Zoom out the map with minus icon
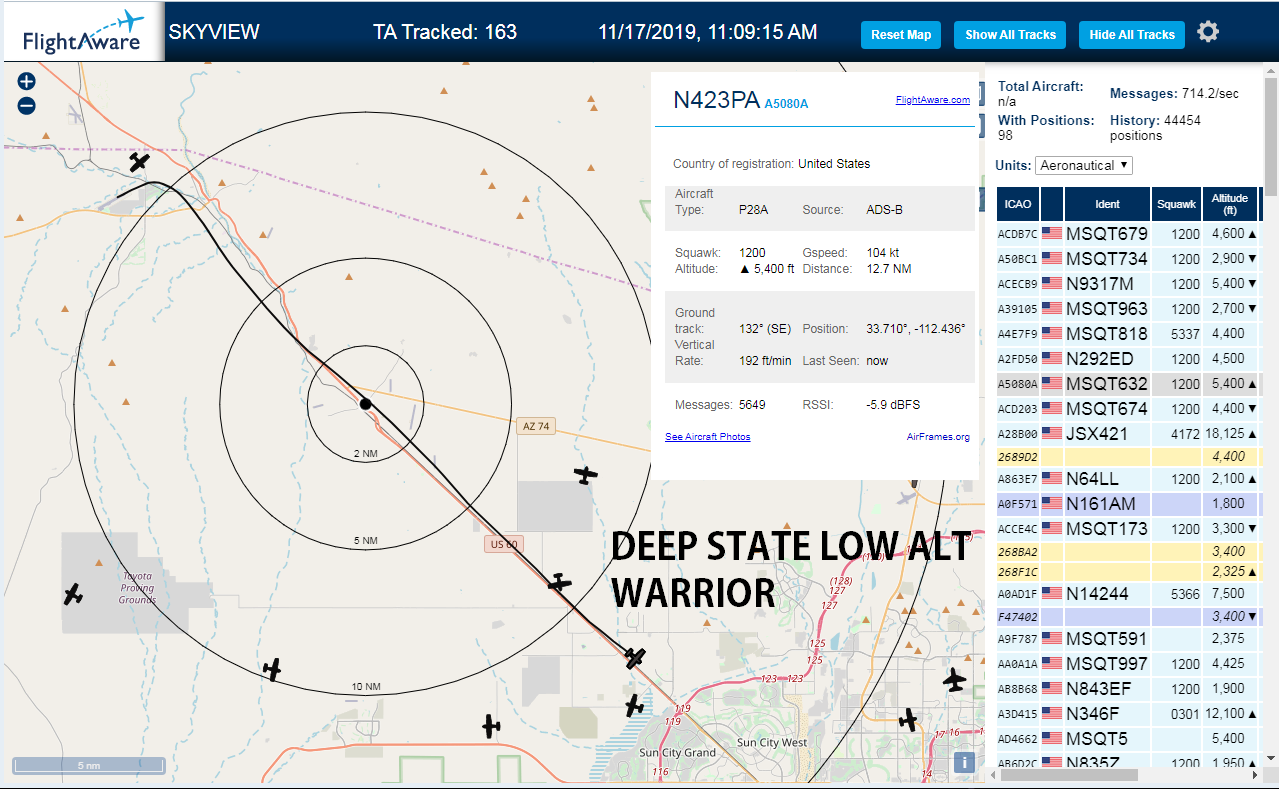The image size is (1279, 789). [27, 105]
